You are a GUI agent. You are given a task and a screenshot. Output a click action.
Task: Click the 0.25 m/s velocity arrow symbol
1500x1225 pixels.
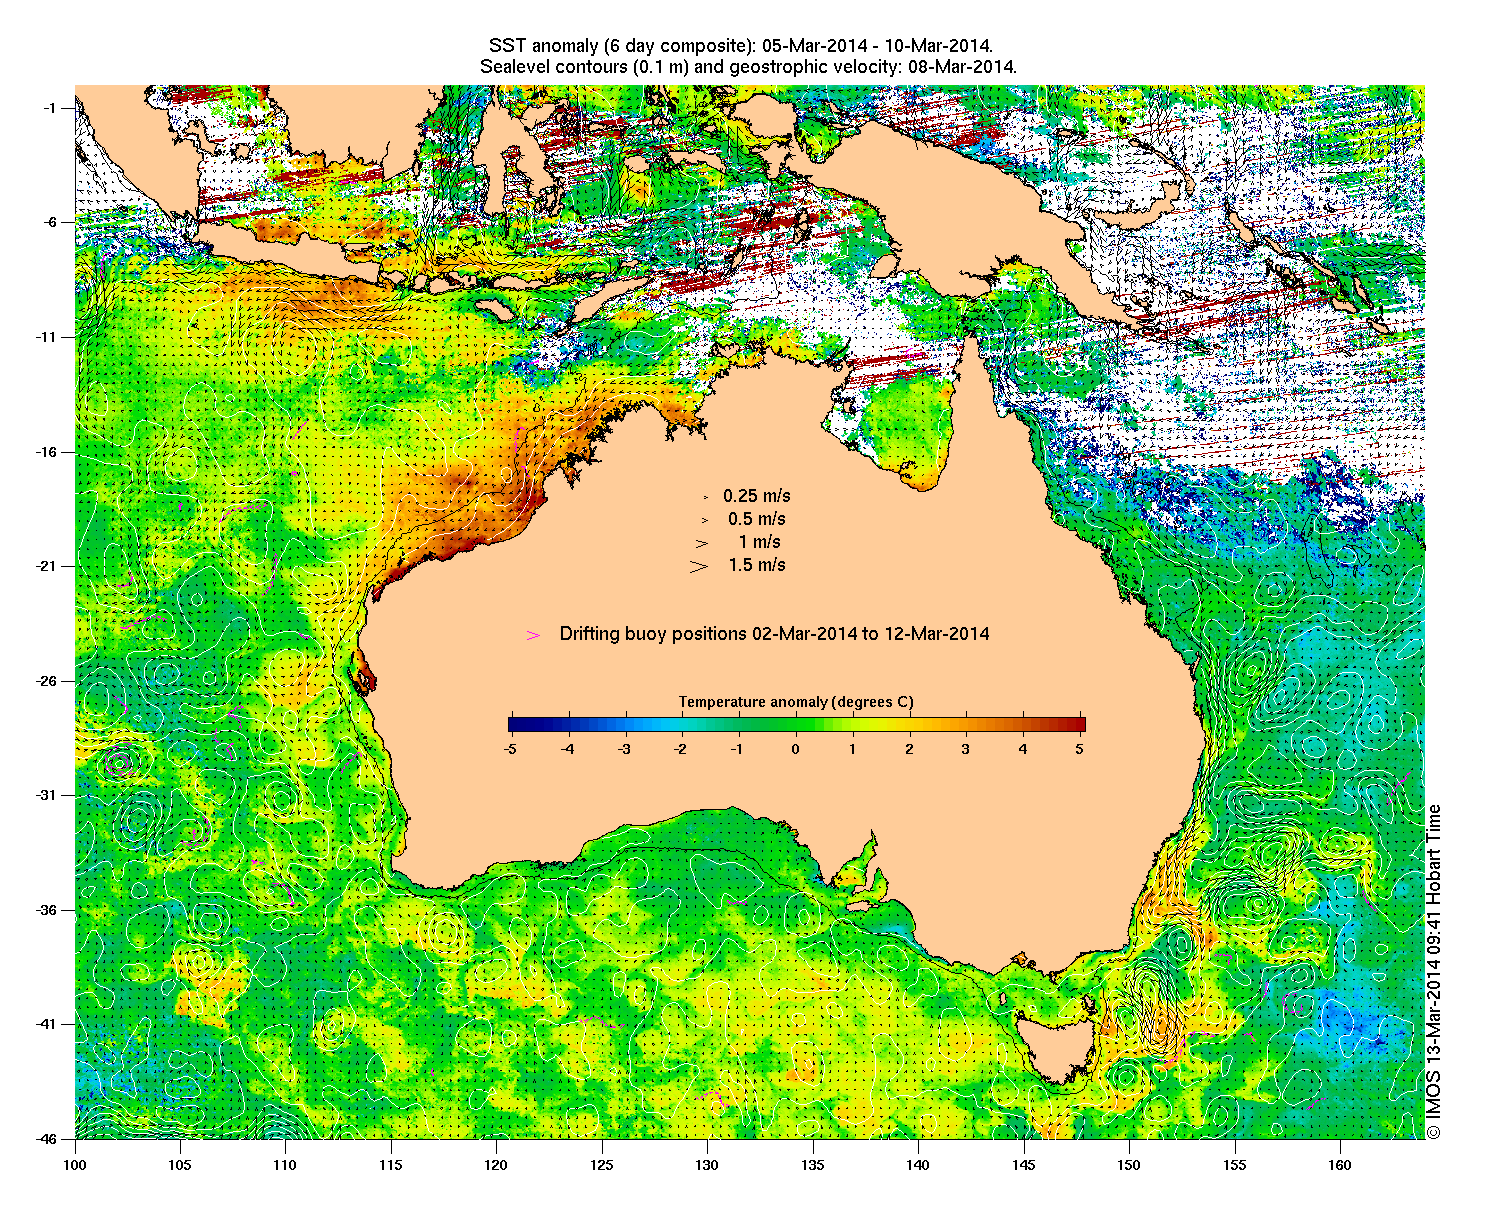pos(706,496)
